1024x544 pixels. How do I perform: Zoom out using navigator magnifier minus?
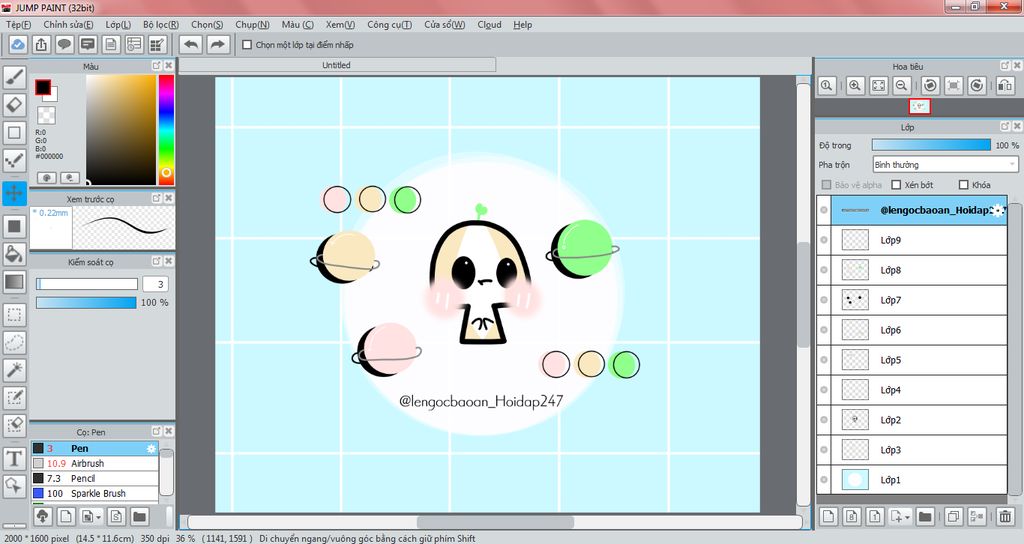pyautogui.click(x=902, y=86)
